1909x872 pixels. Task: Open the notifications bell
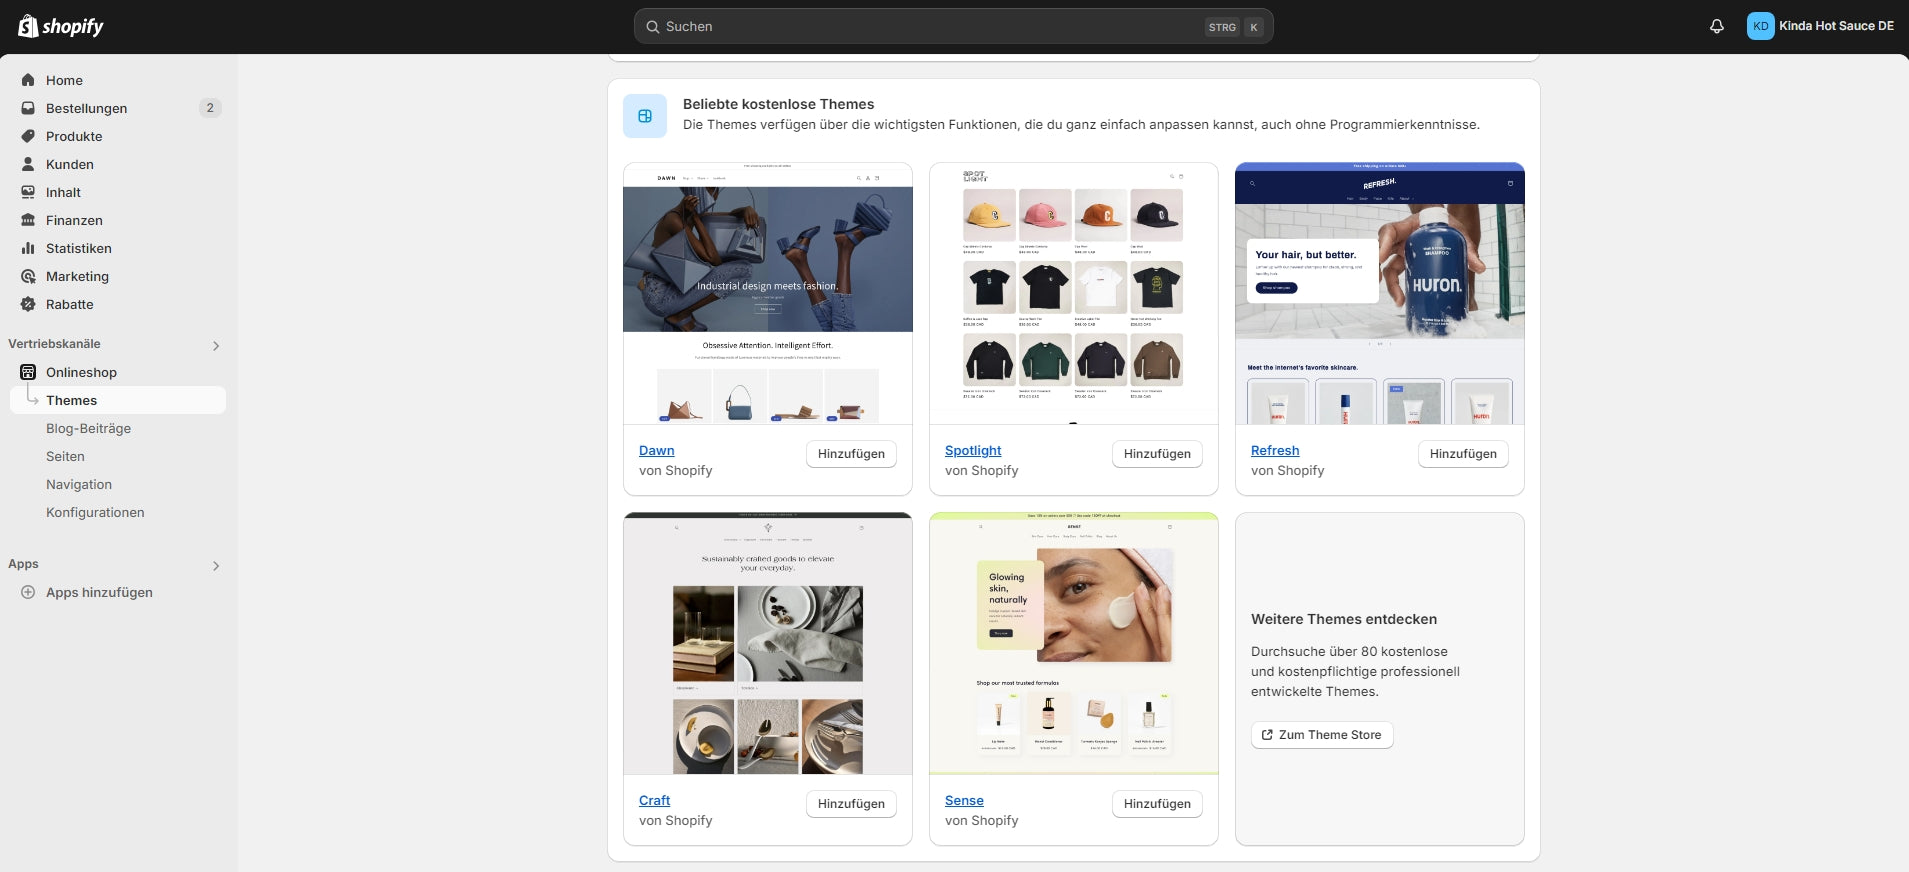tap(1717, 26)
